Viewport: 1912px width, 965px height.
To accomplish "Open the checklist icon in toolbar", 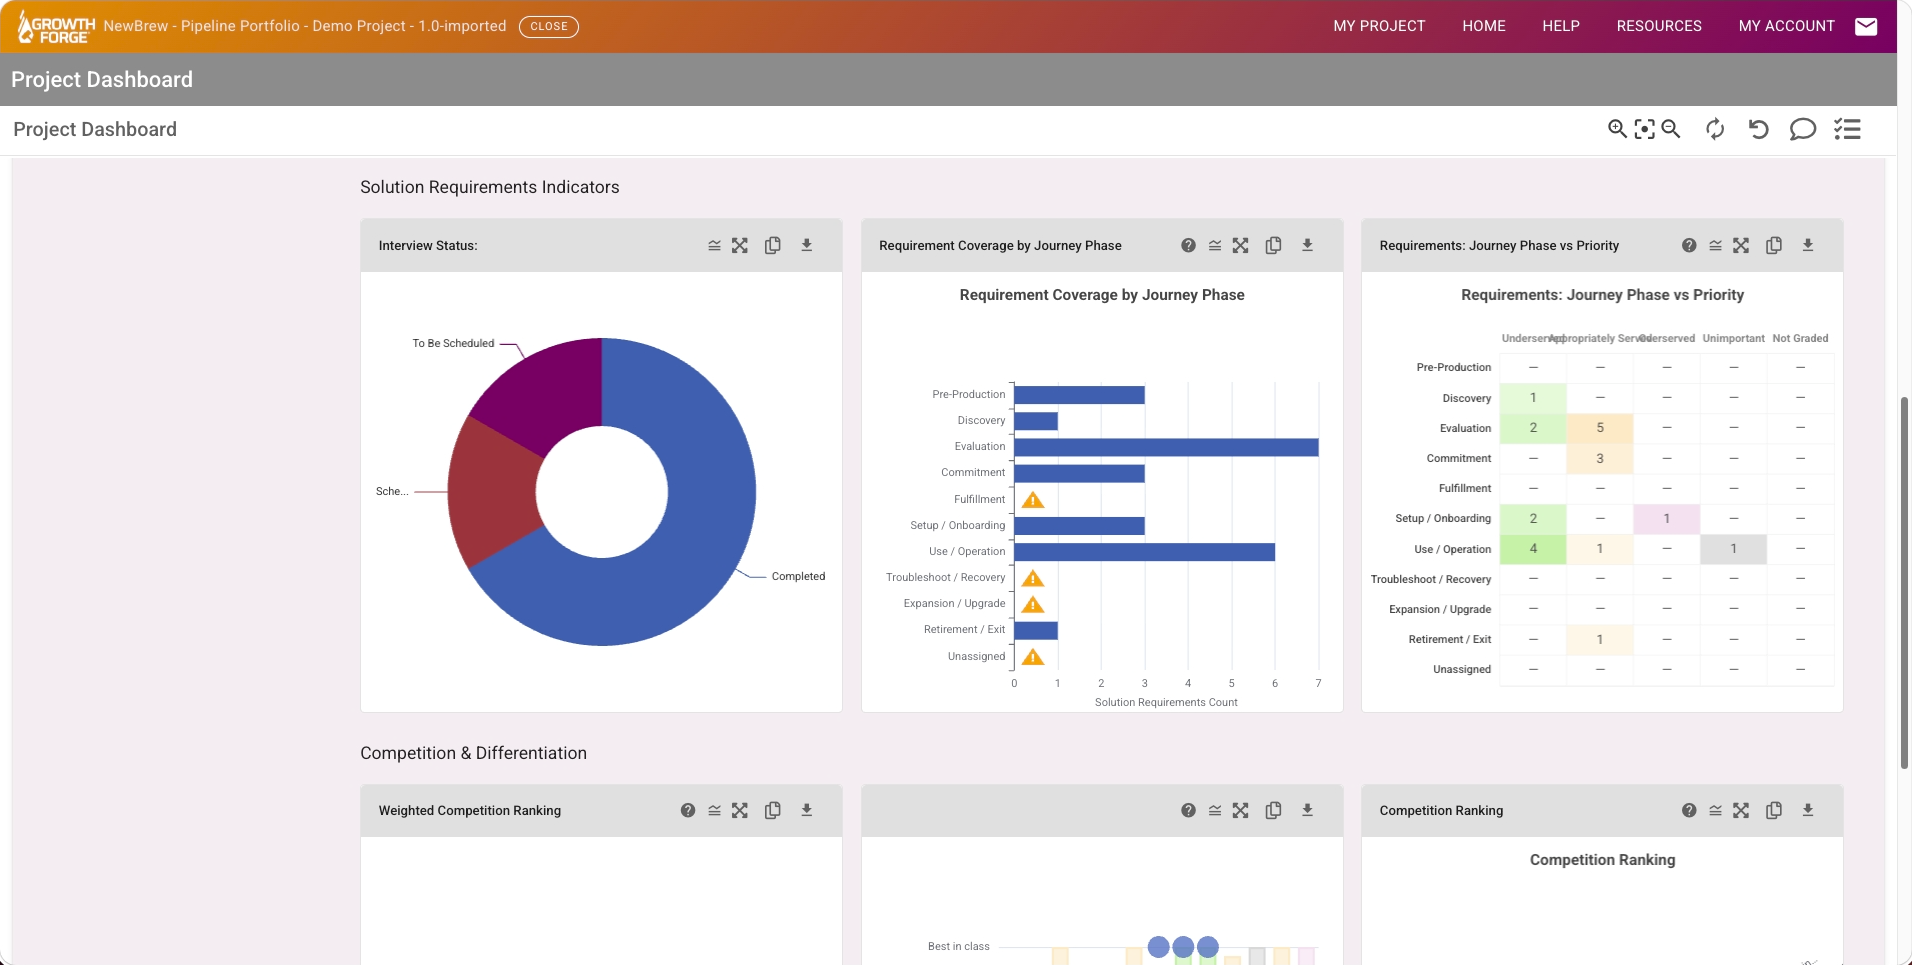I will (1847, 129).
